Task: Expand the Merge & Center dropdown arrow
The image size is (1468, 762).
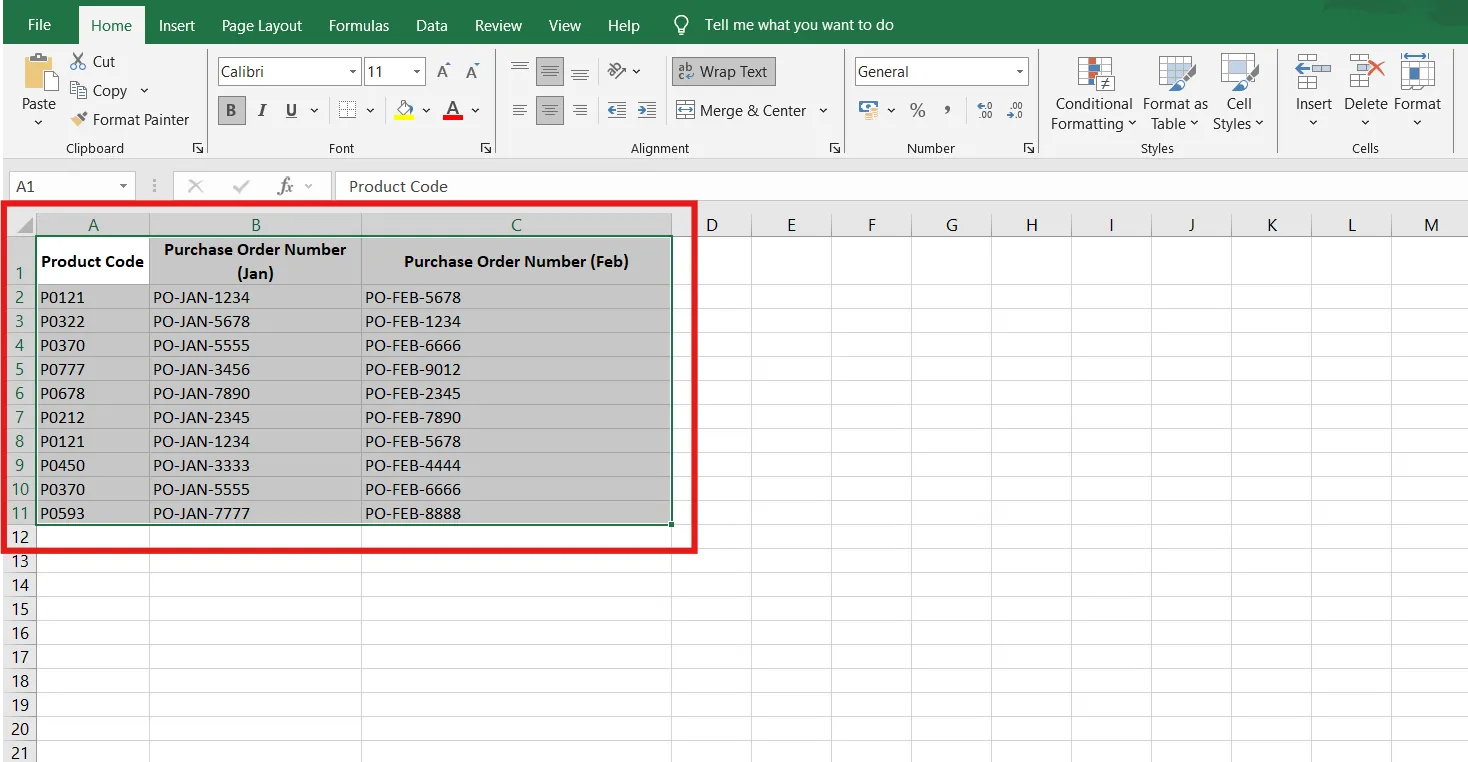Action: (824, 110)
